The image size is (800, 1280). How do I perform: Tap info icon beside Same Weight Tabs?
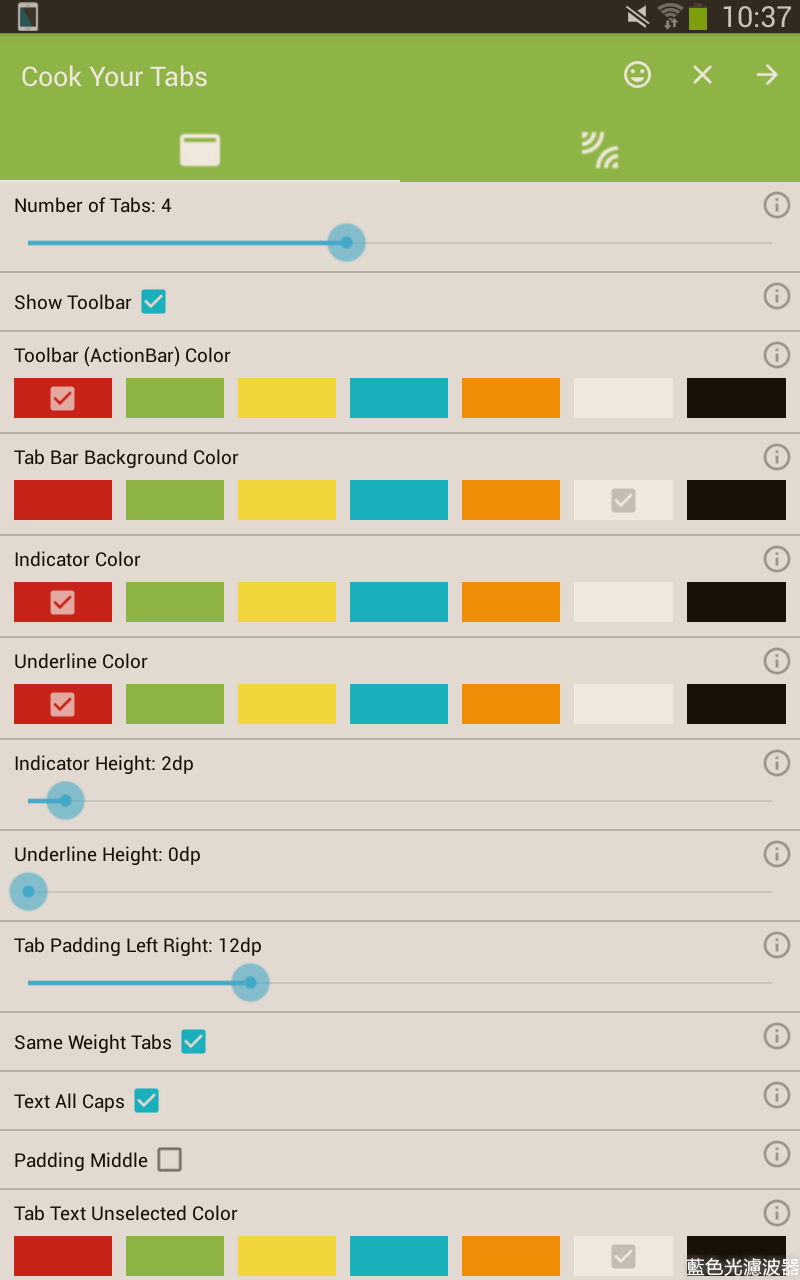click(x=777, y=1036)
